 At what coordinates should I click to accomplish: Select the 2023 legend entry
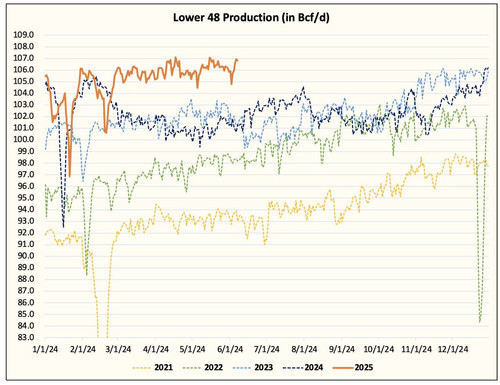[253, 368]
